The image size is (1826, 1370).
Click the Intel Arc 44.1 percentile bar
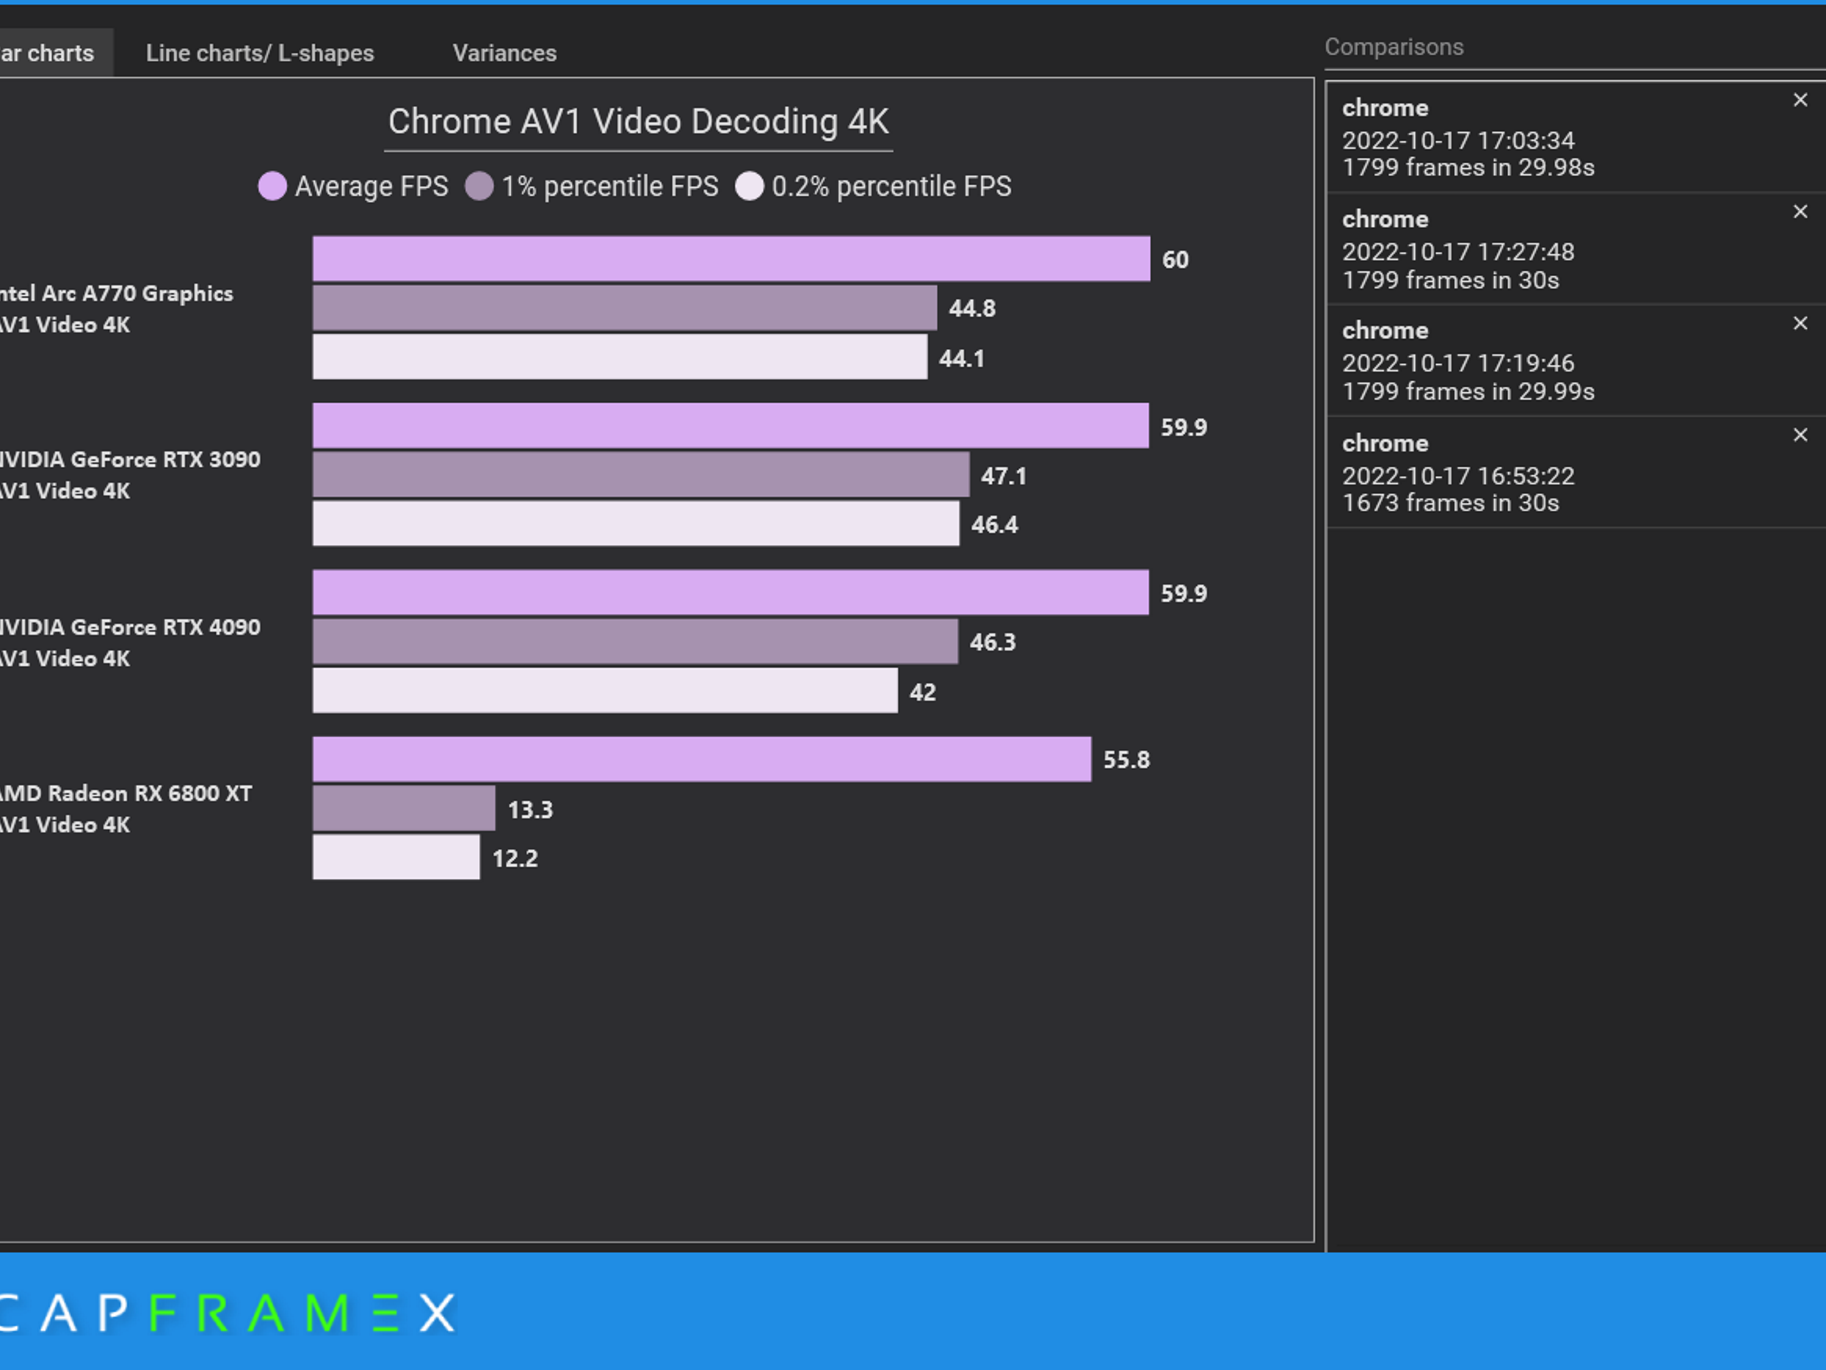tap(620, 357)
